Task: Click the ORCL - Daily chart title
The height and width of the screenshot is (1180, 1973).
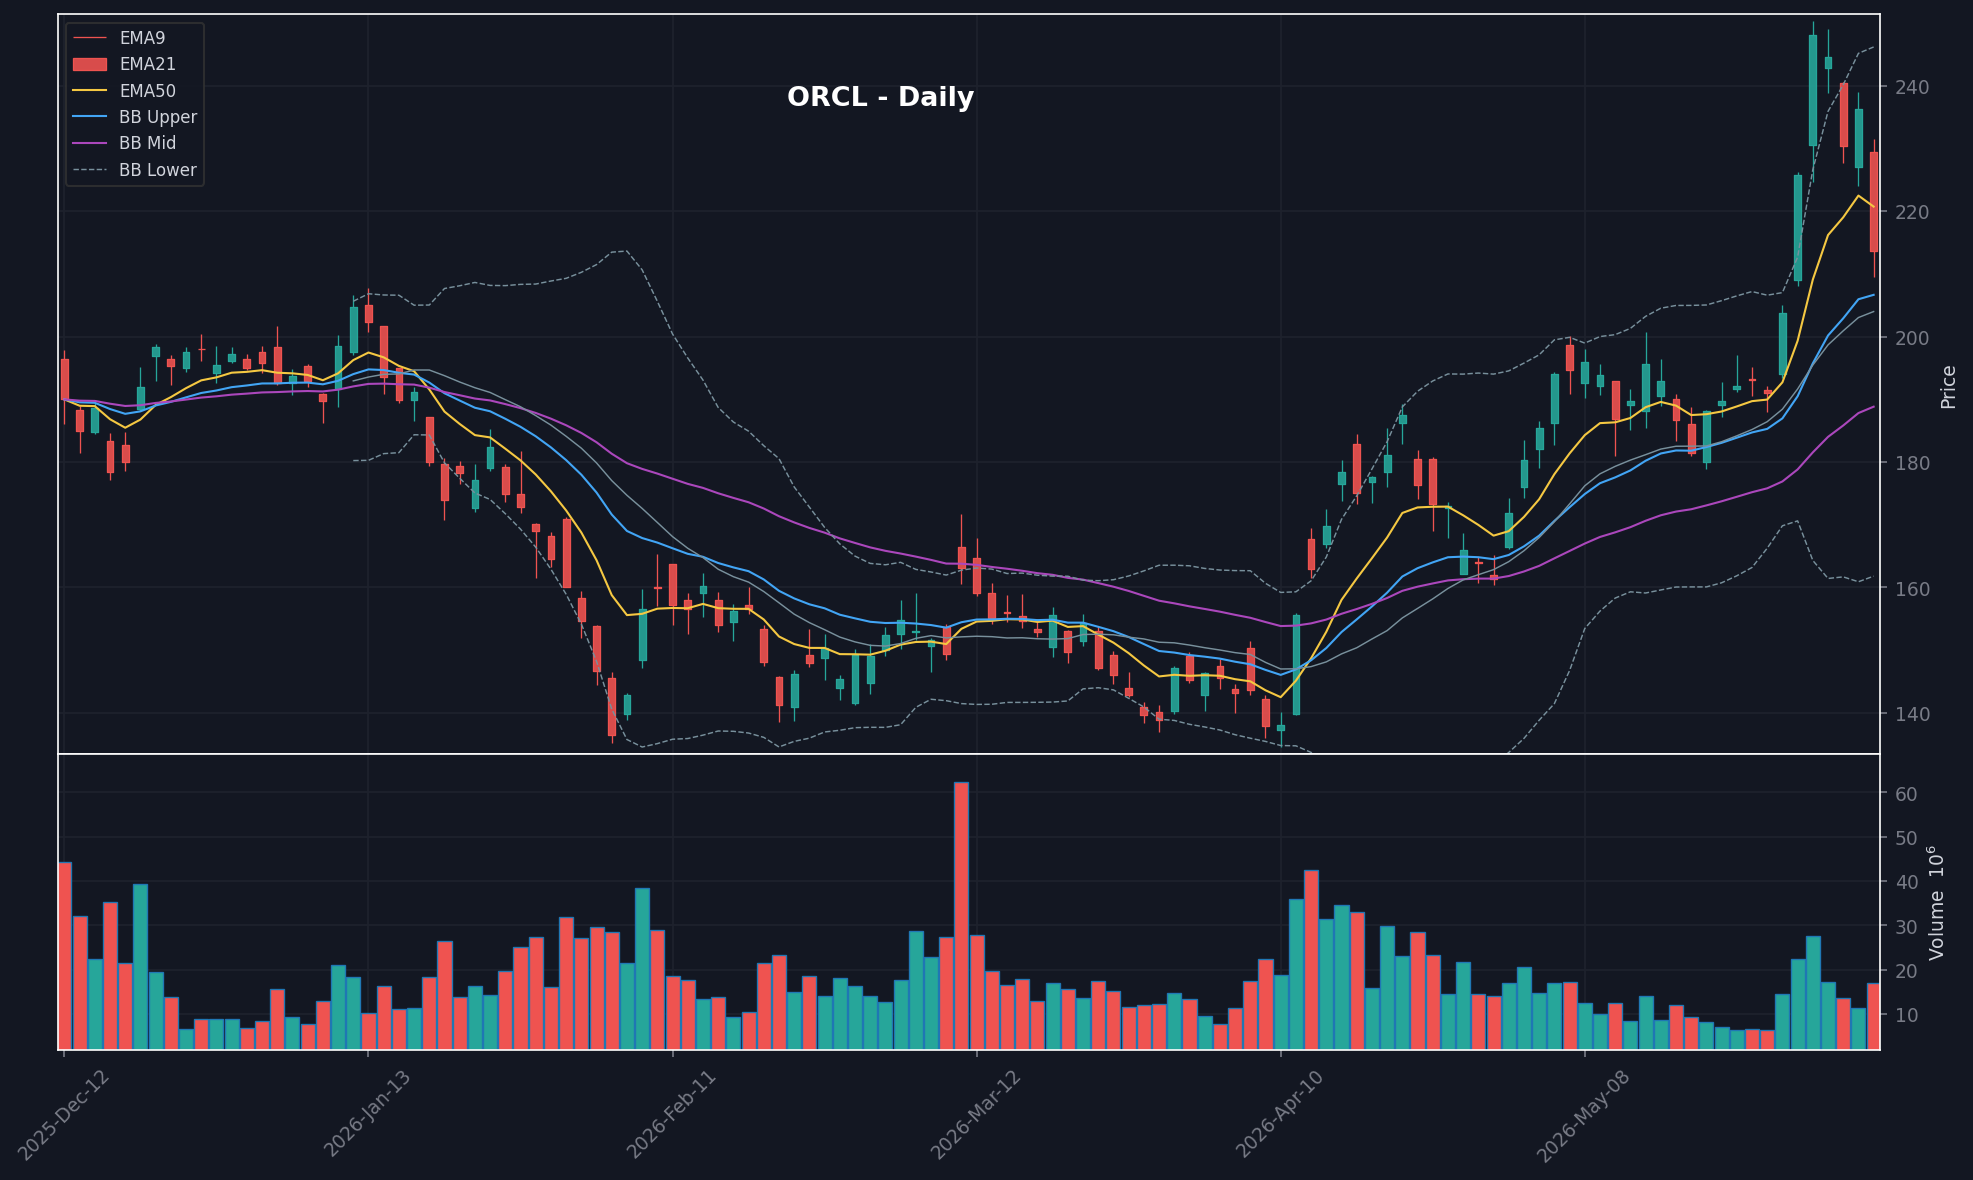Action: [x=880, y=97]
